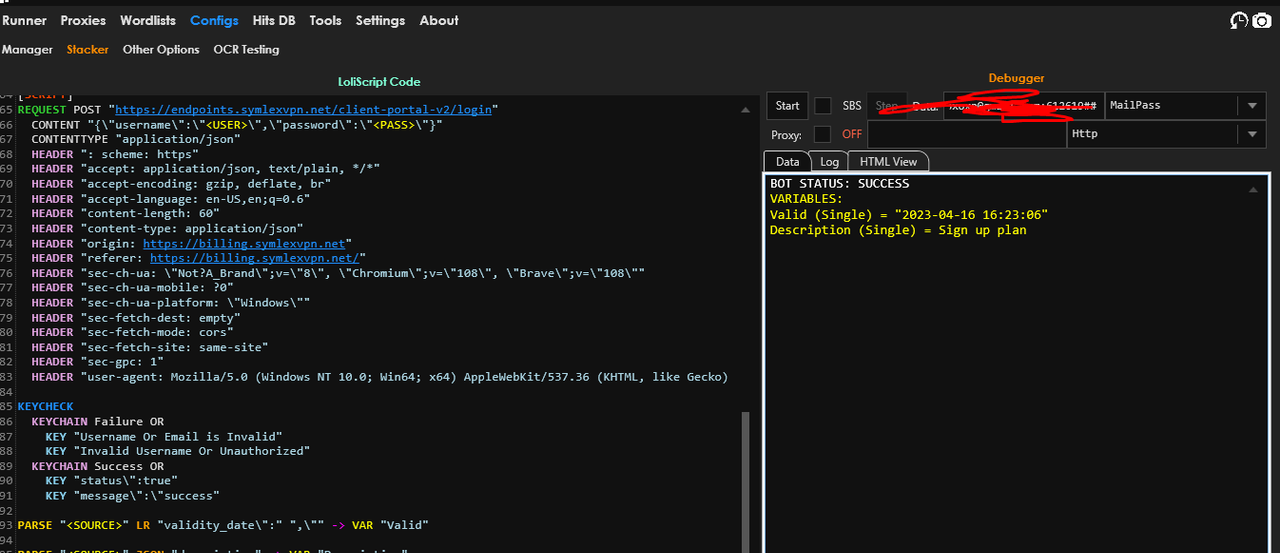1280x553 pixels.
Task: Click the debugger test data input field
Action: (x=1023, y=105)
